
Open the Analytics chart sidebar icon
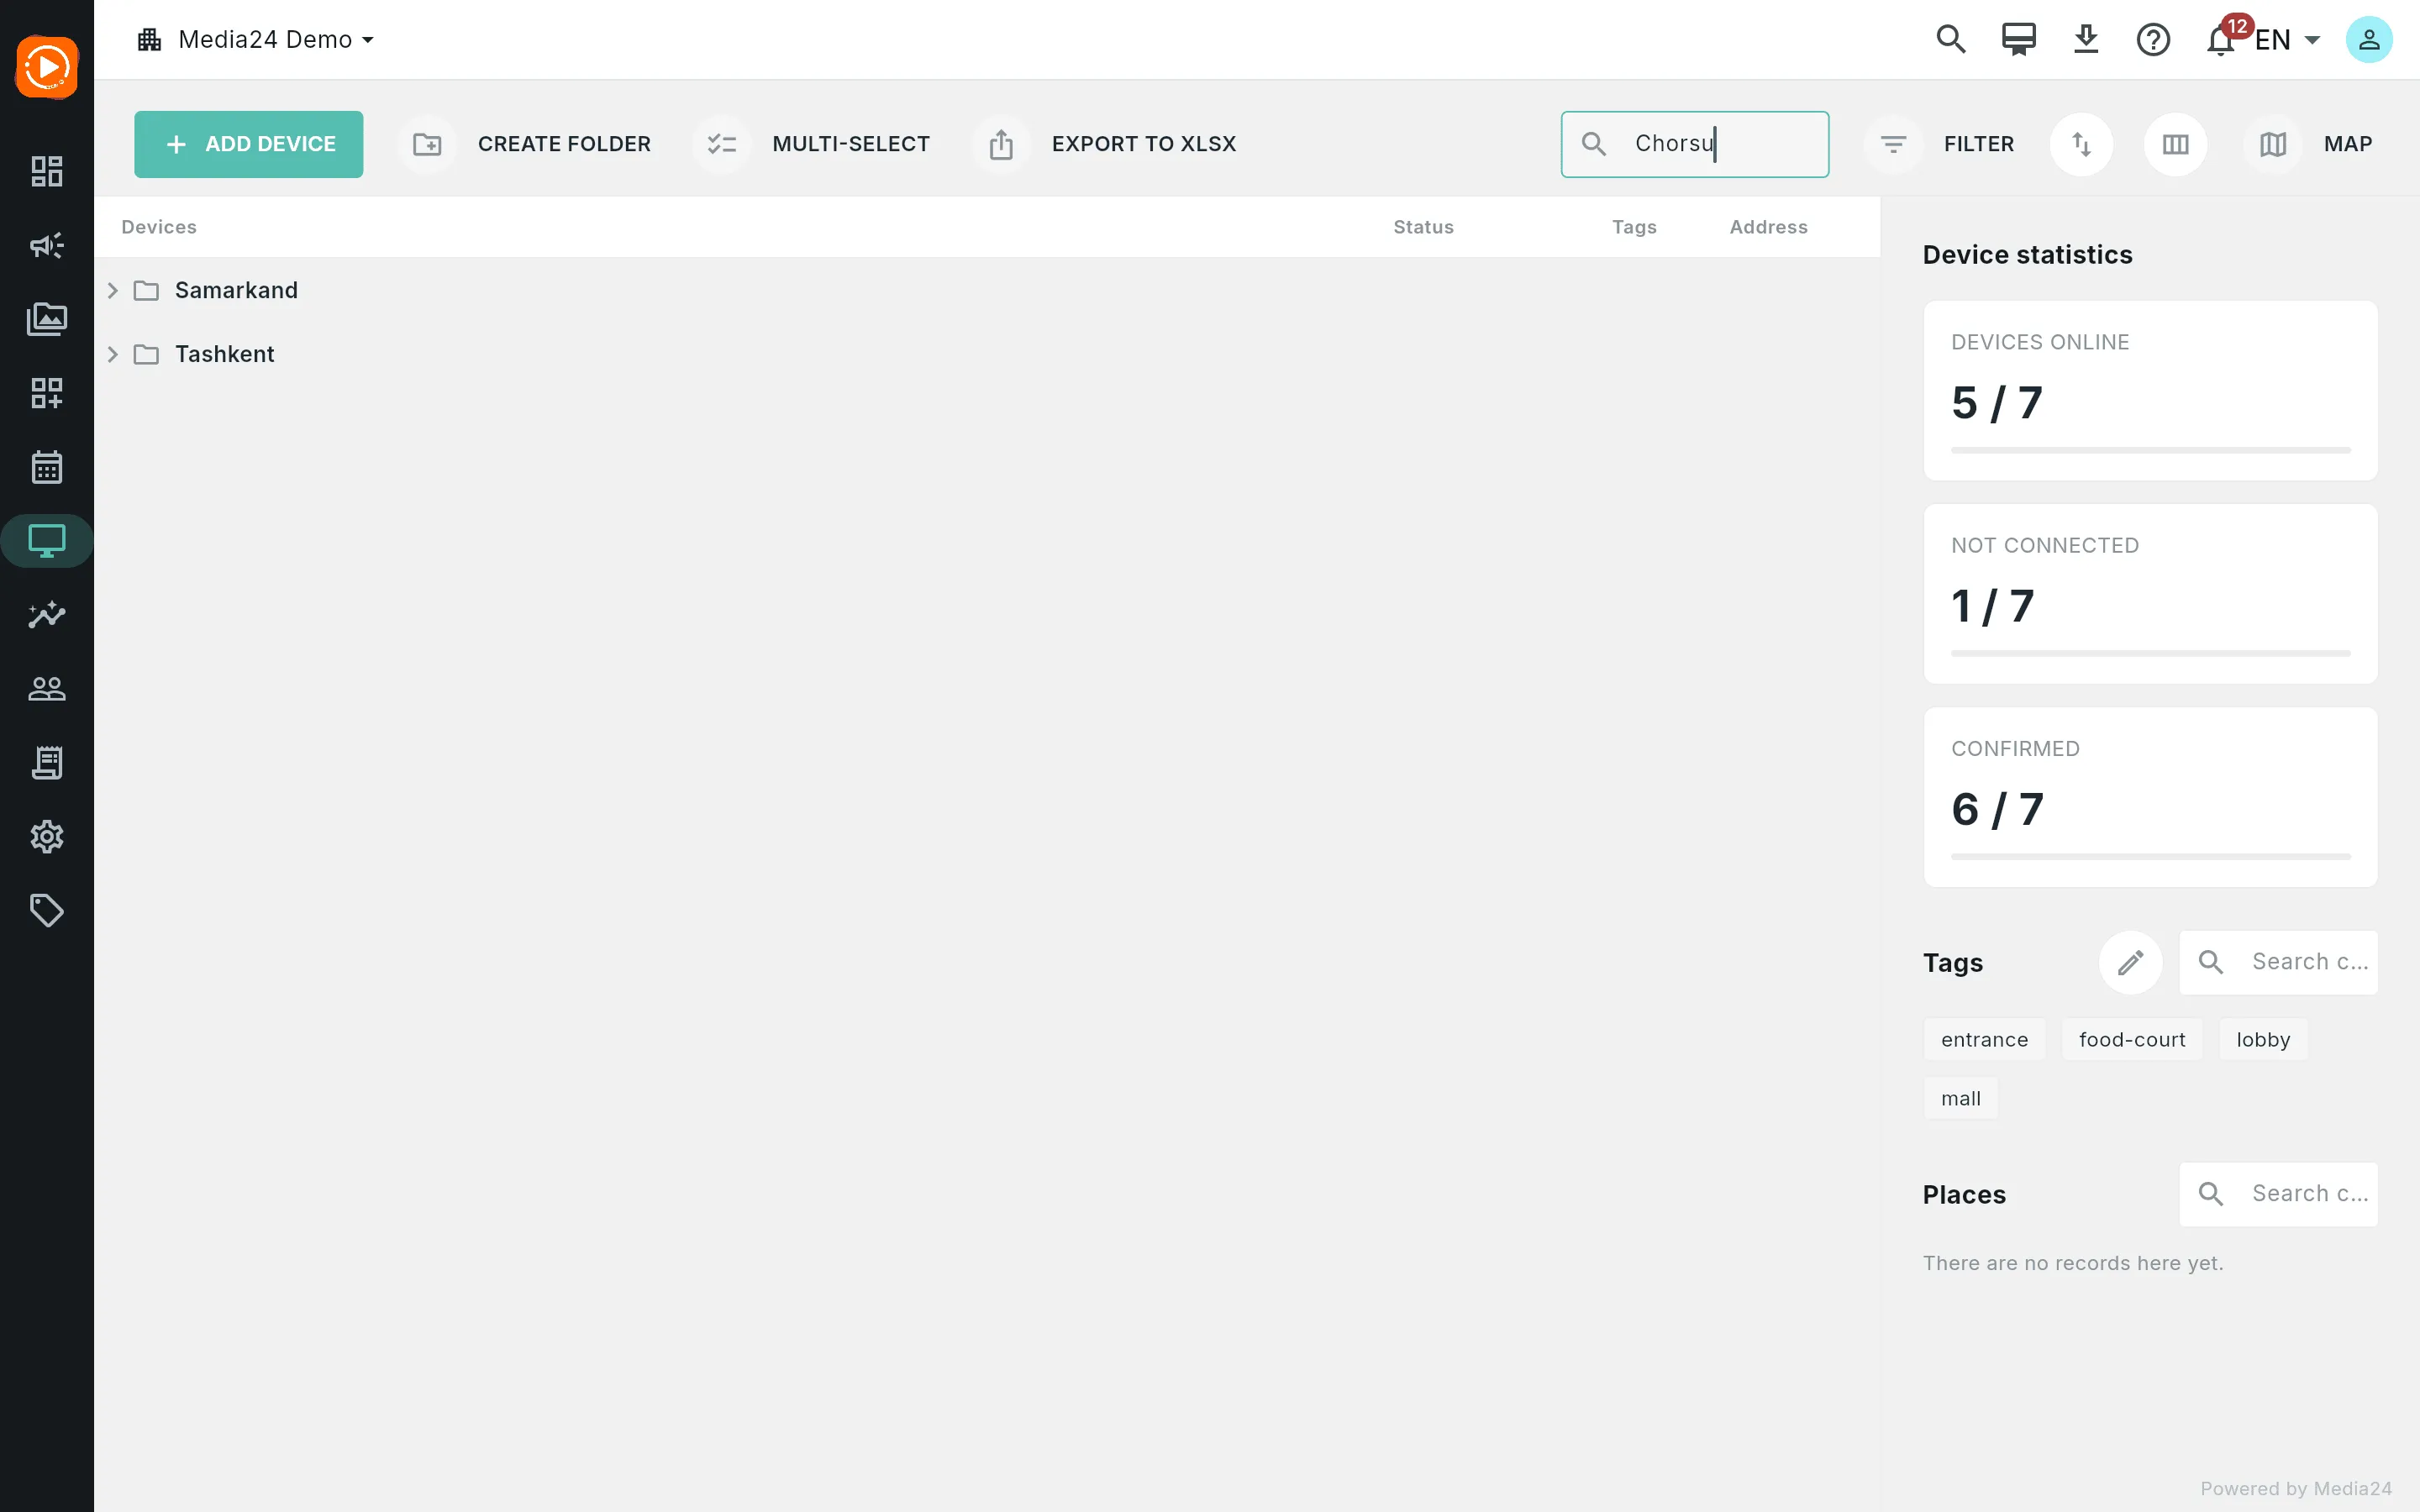click(x=47, y=615)
